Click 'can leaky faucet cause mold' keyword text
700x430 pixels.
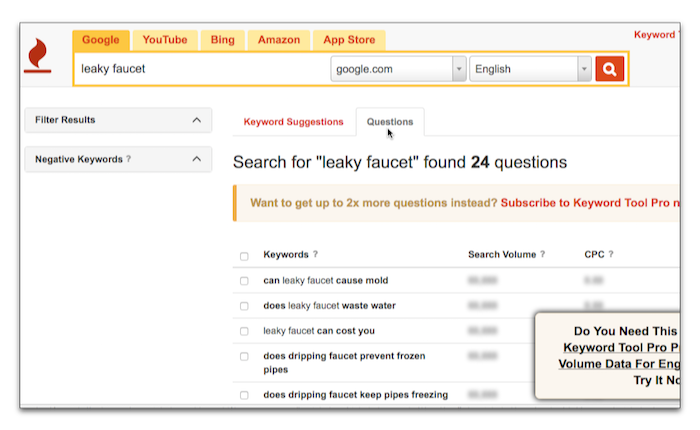coord(325,280)
